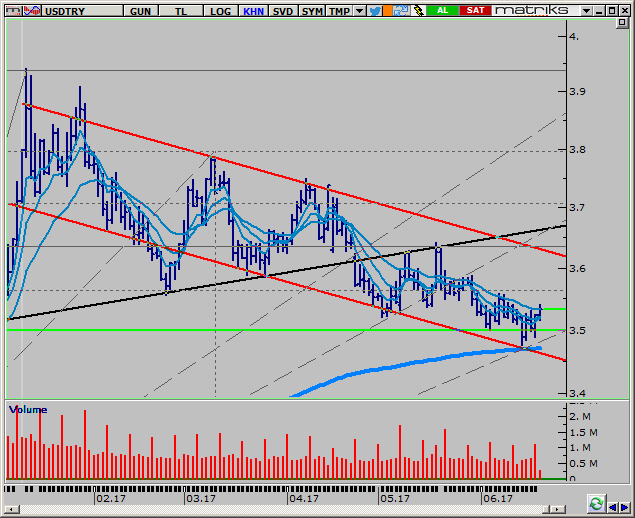The image size is (635, 518).
Task: Open the SYM menu
Action: pos(313,10)
